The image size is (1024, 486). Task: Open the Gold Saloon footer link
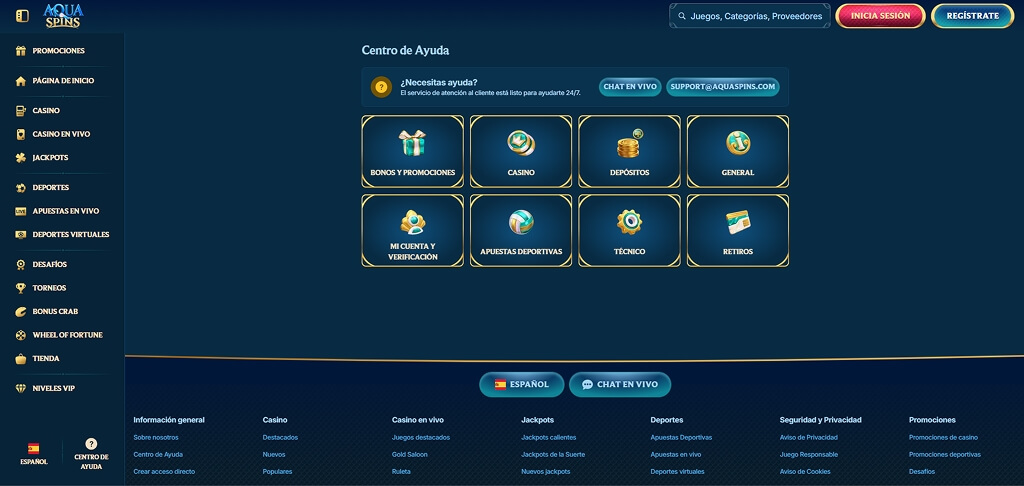[409, 455]
